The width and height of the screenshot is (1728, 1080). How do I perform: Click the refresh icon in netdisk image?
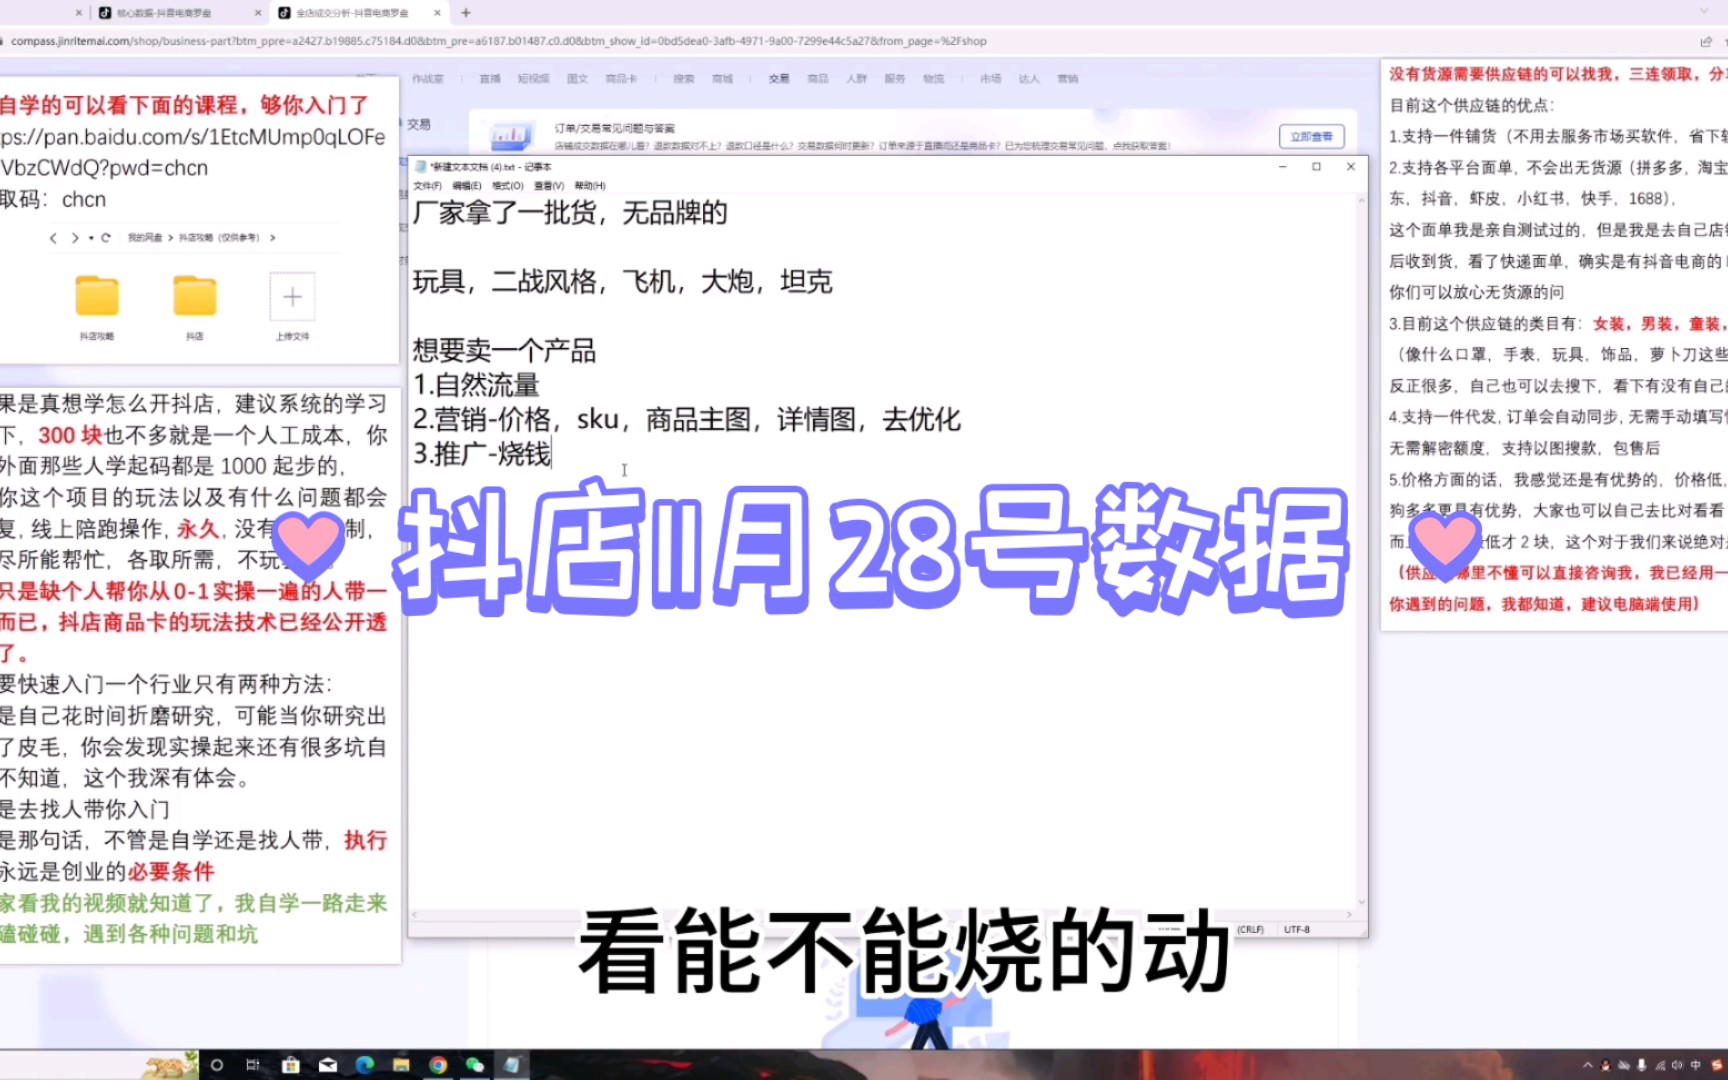(106, 238)
